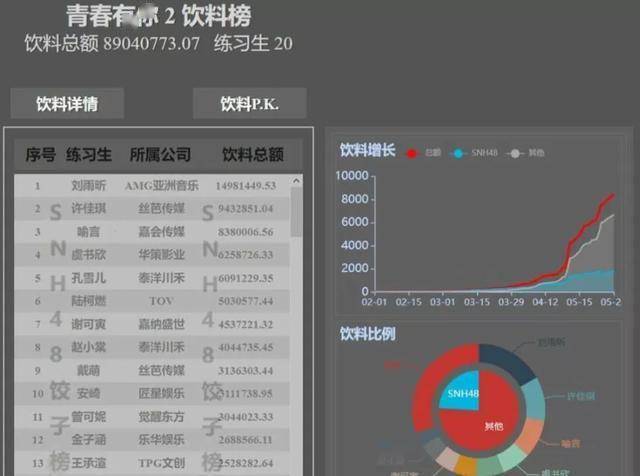
Task: Click 泰洋川禾 in 孔雪儿's row
Action: coord(162,278)
